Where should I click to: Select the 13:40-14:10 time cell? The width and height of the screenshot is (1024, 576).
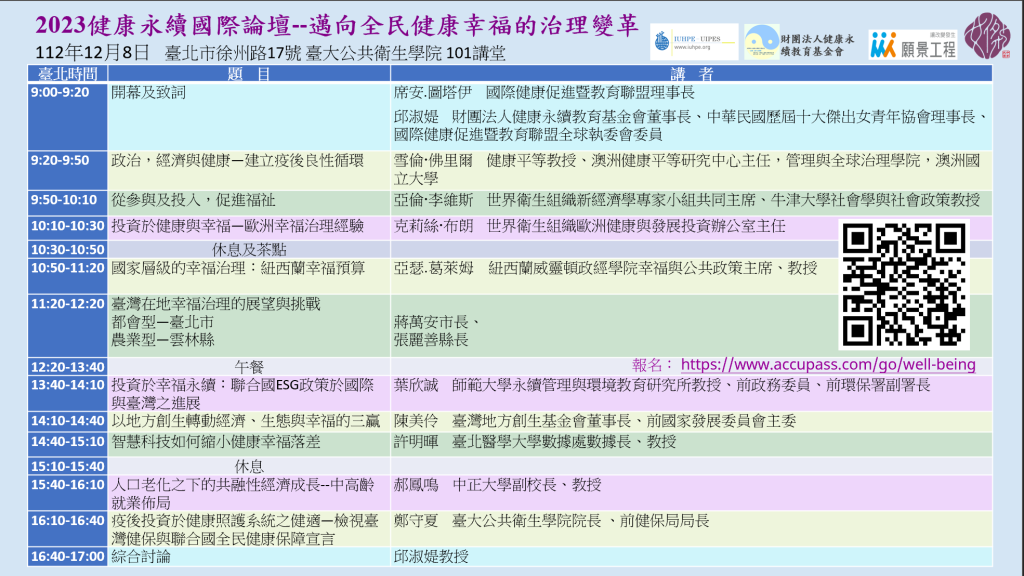[x=67, y=393]
